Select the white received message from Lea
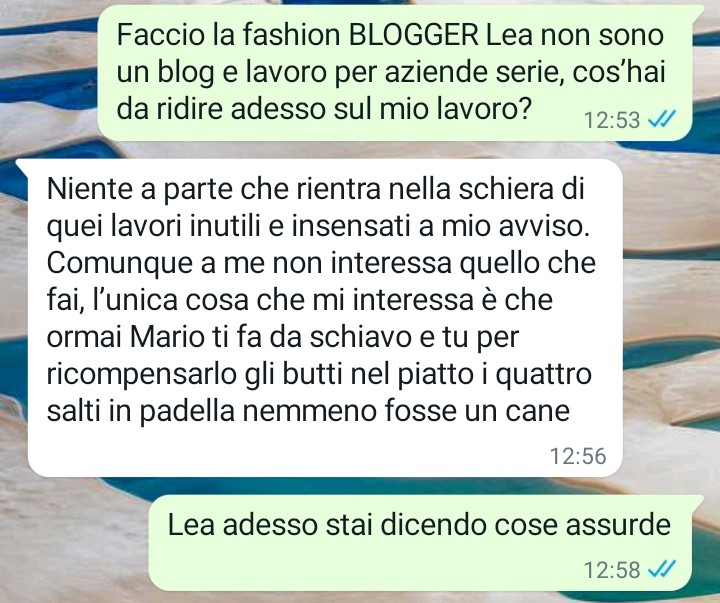 (325, 318)
